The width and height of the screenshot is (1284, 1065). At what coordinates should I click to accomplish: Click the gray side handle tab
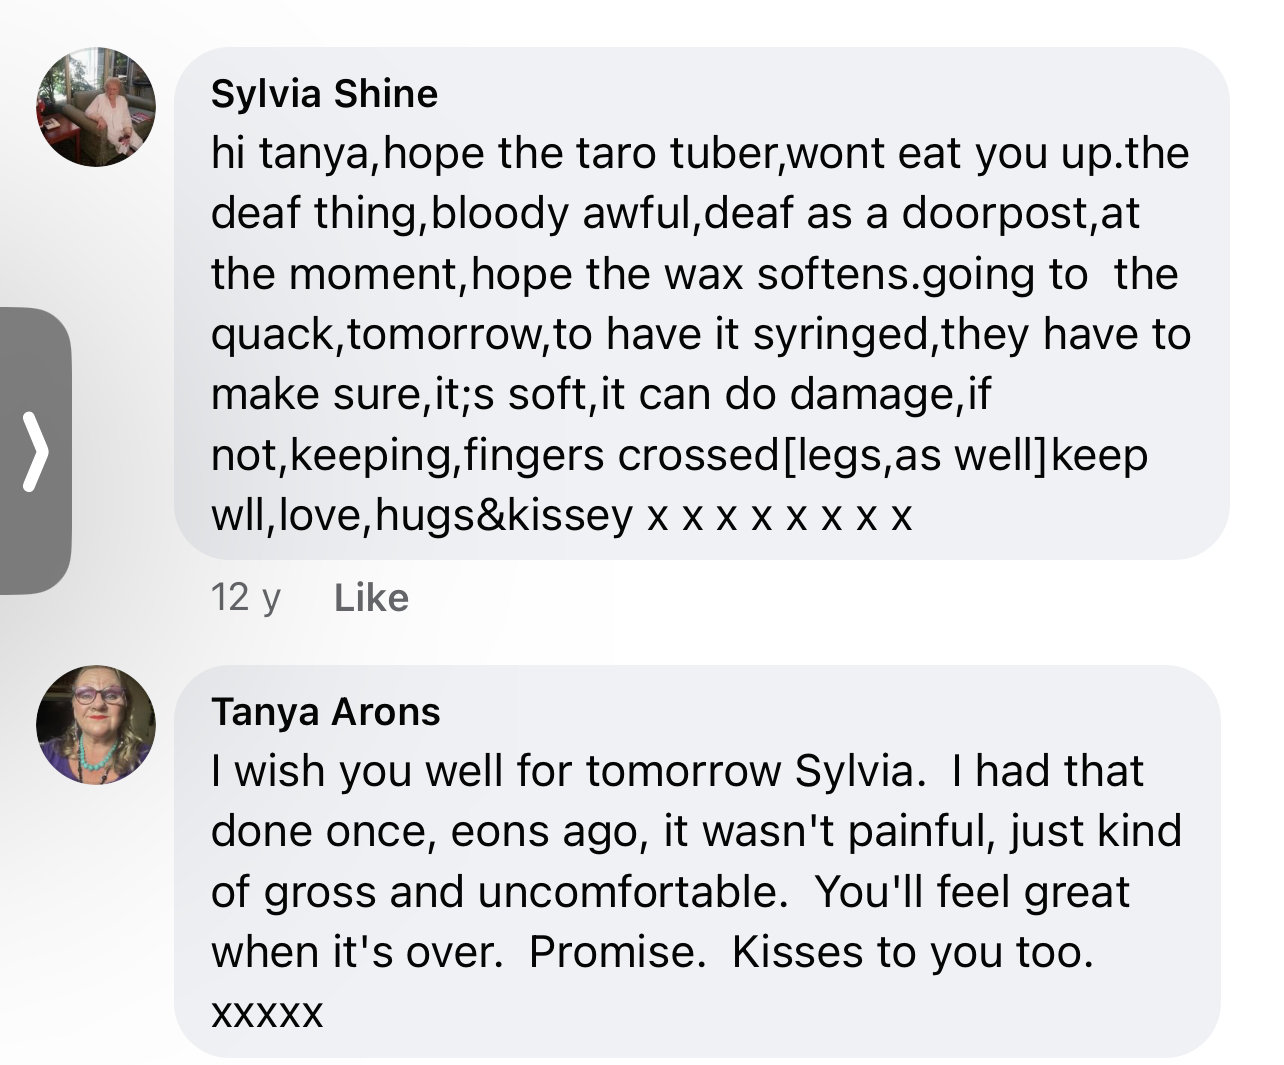pyautogui.click(x=35, y=451)
